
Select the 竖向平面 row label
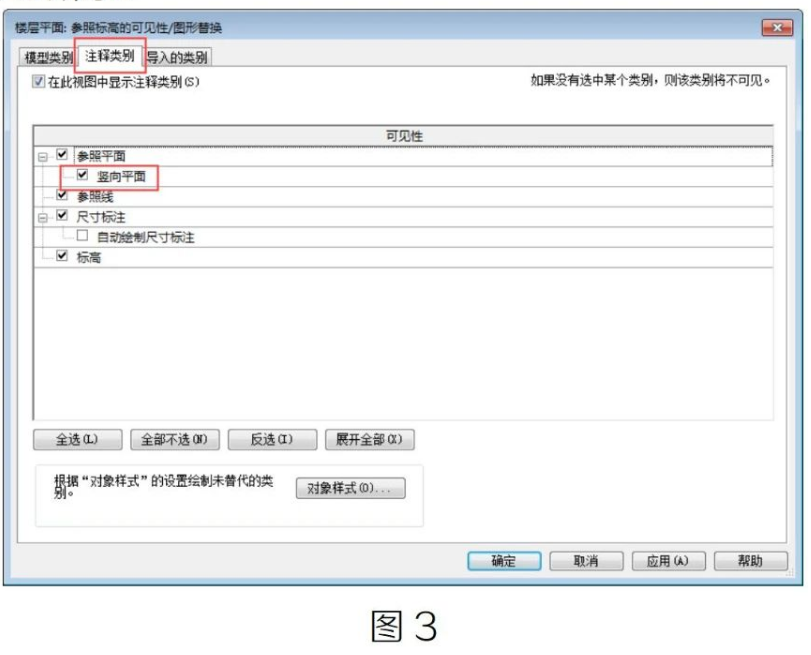tap(122, 176)
